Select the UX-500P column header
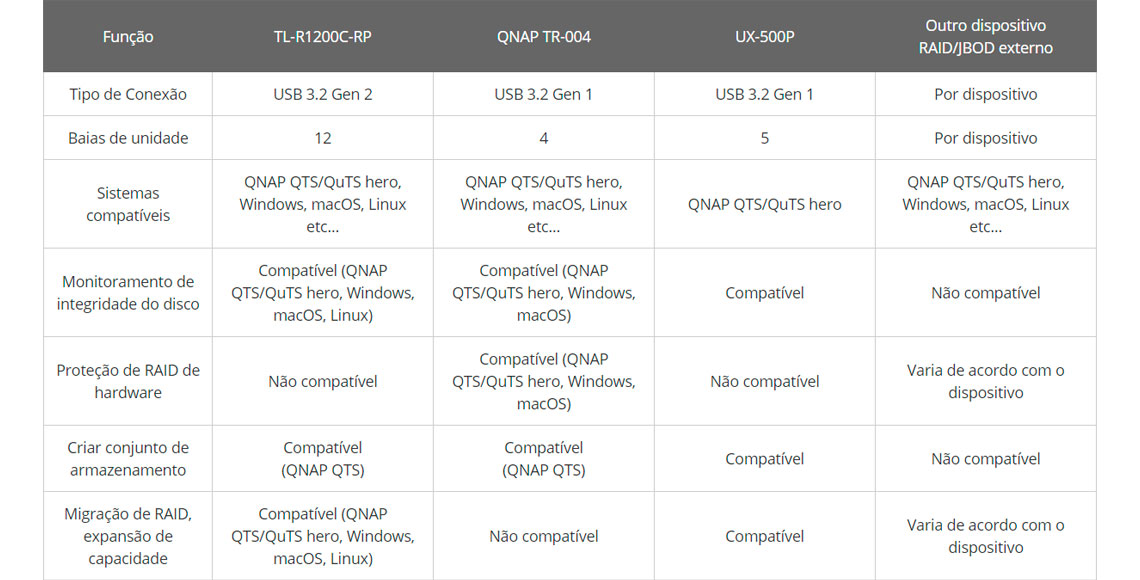The height and width of the screenshot is (580, 1140). tap(764, 36)
